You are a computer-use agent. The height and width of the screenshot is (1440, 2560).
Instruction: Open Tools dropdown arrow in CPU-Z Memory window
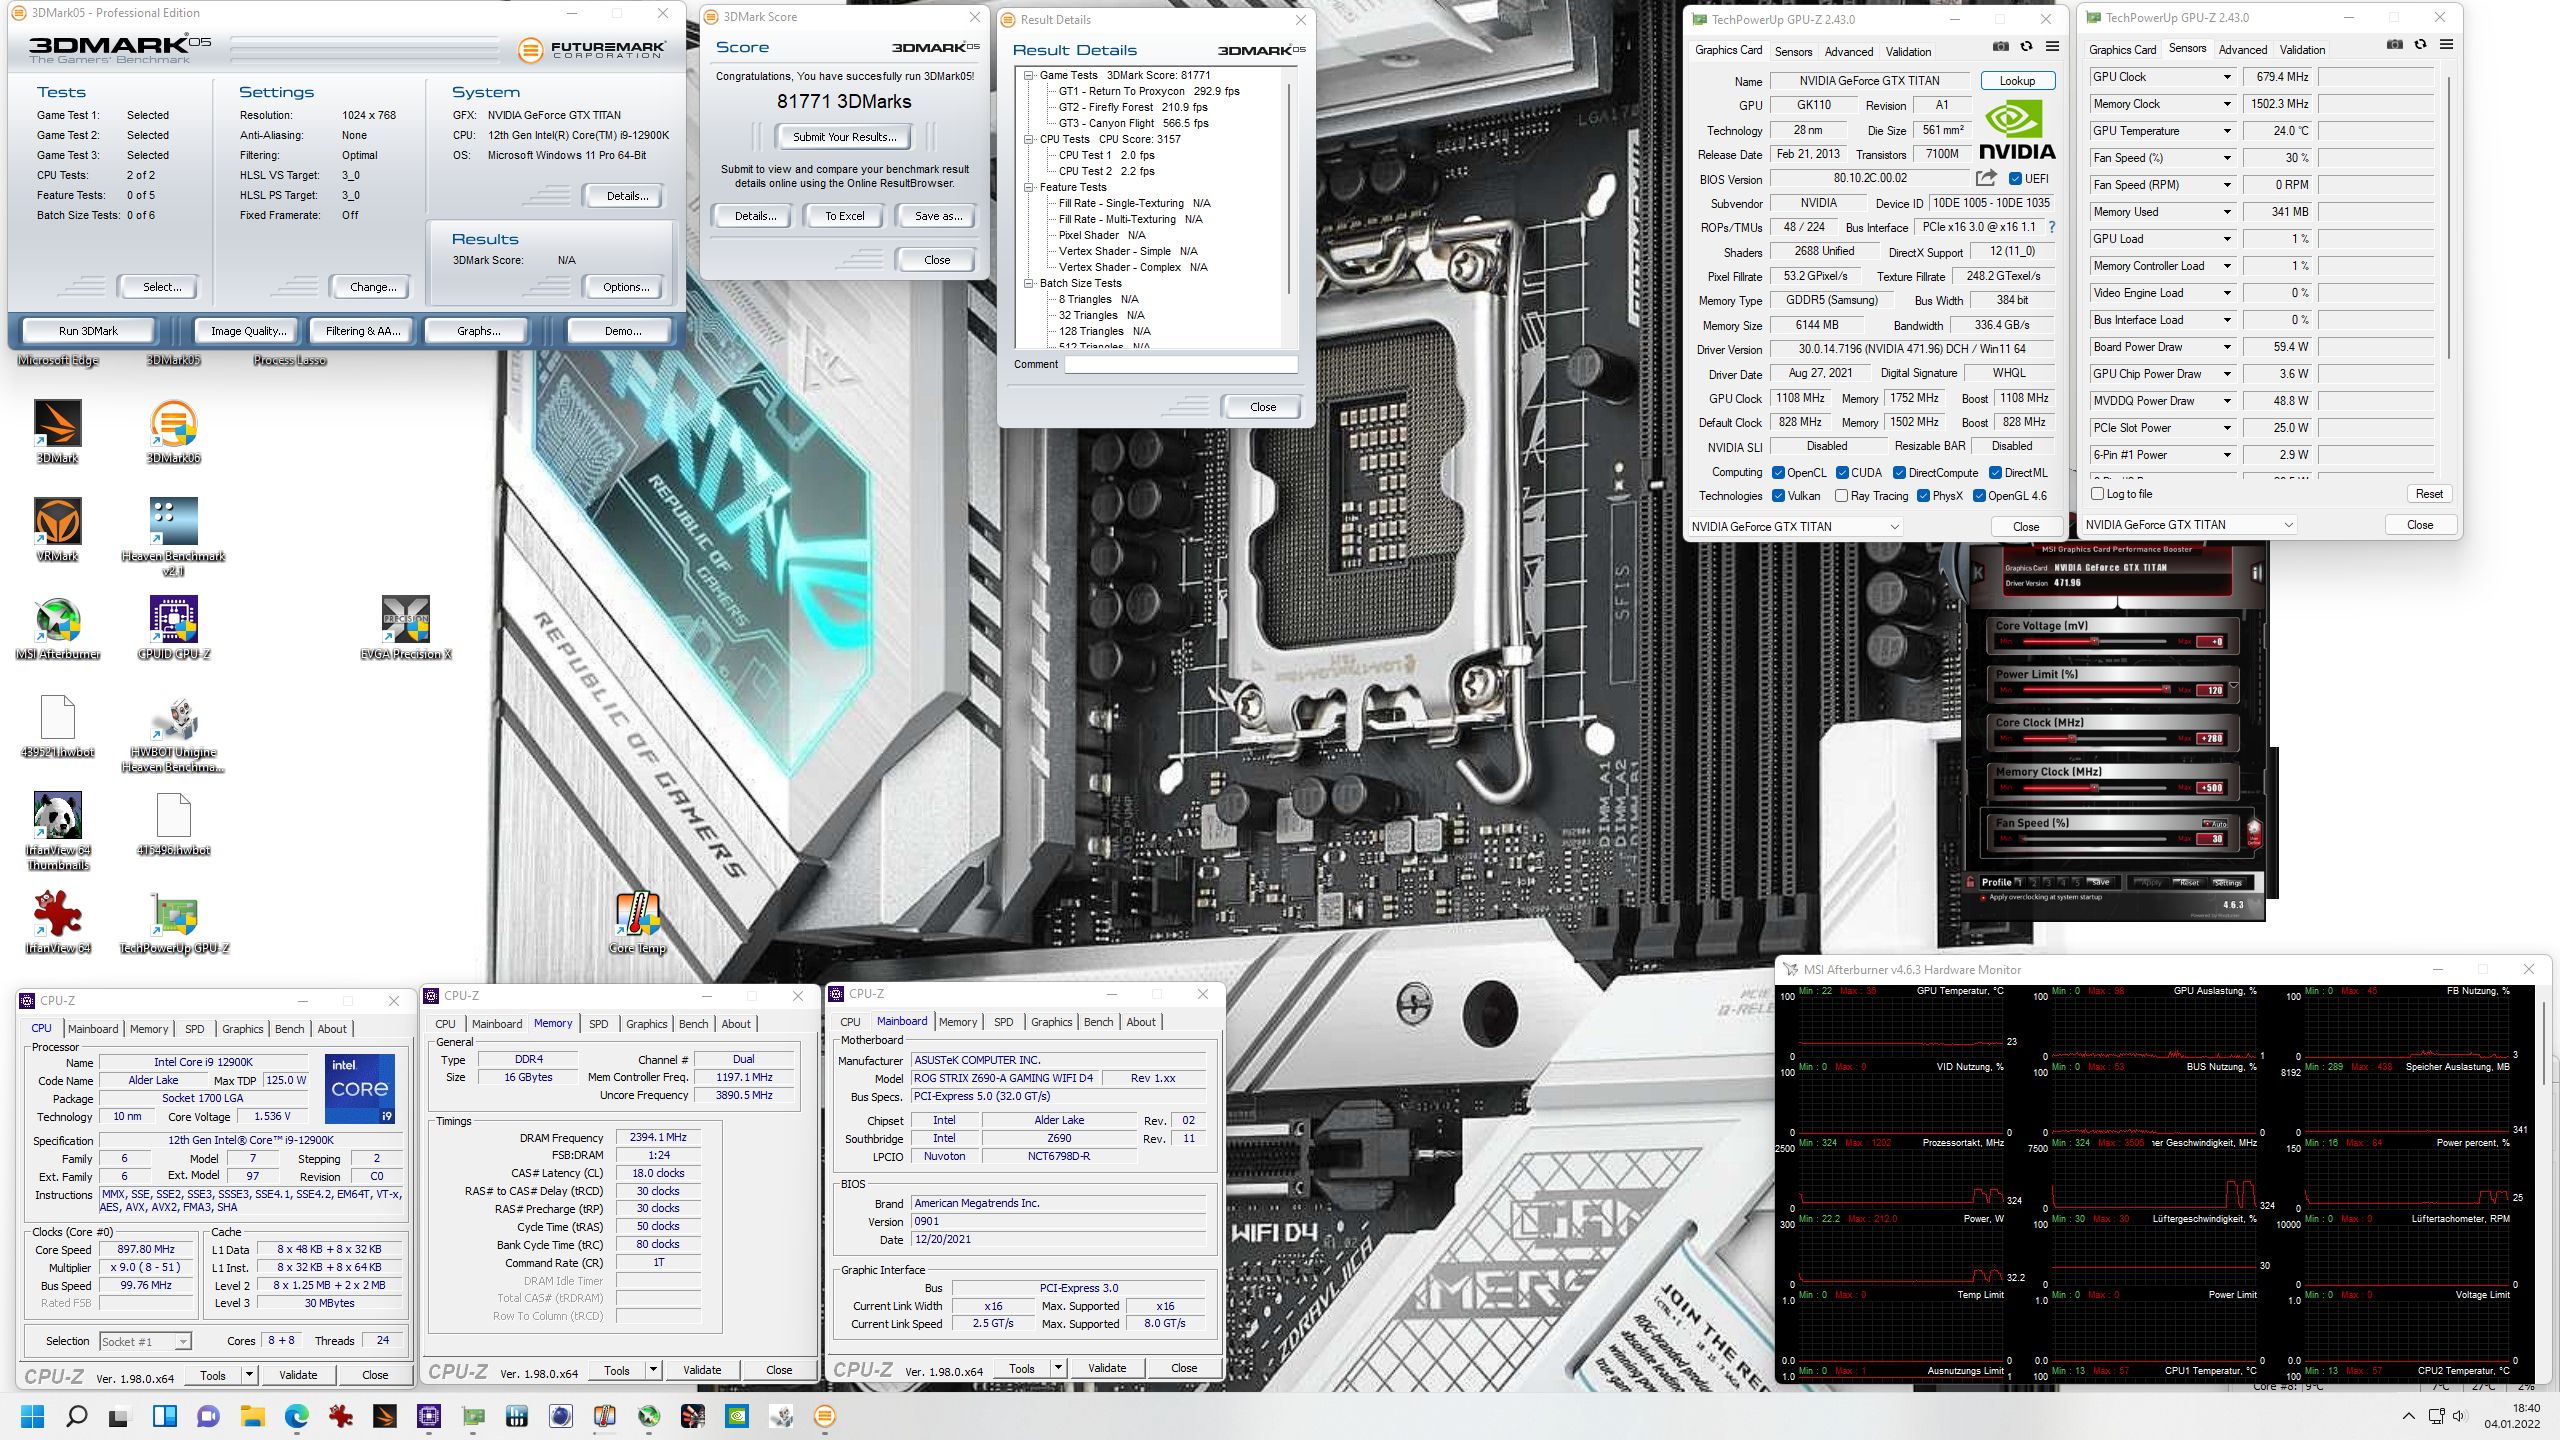pyautogui.click(x=653, y=1370)
